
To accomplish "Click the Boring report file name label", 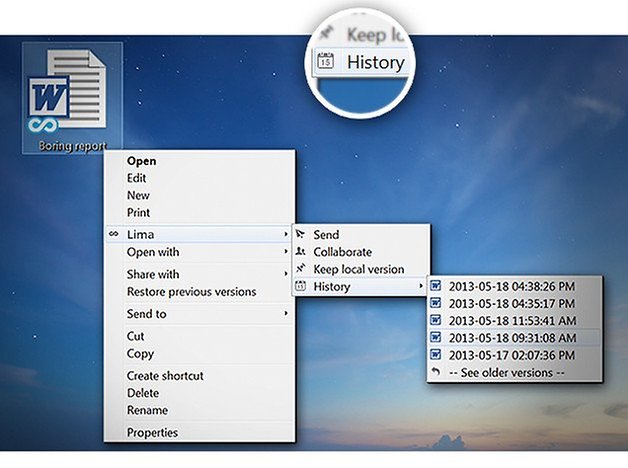I will [72, 146].
